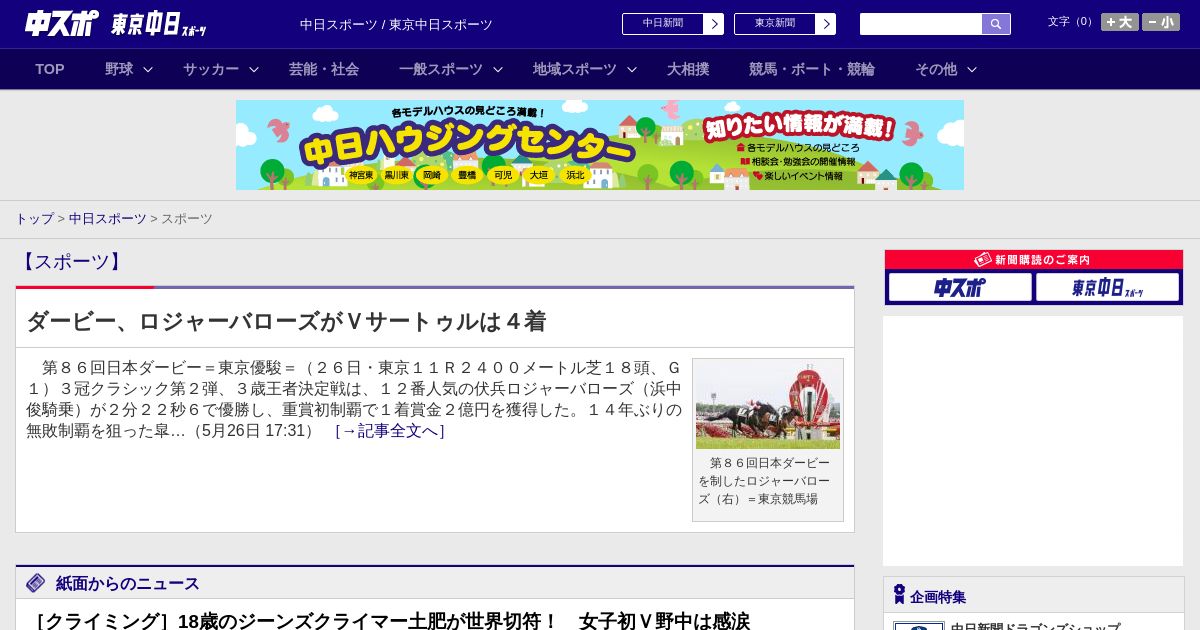Open the 一般スポーツ menu
The image size is (1200, 630).
(x=441, y=69)
